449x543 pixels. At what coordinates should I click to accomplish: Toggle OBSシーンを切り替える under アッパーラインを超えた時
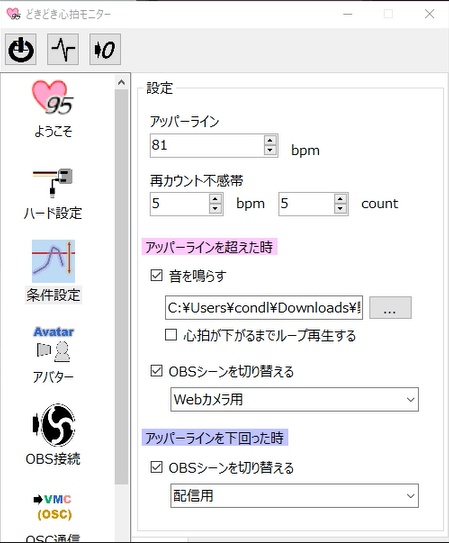[x=156, y=371]
